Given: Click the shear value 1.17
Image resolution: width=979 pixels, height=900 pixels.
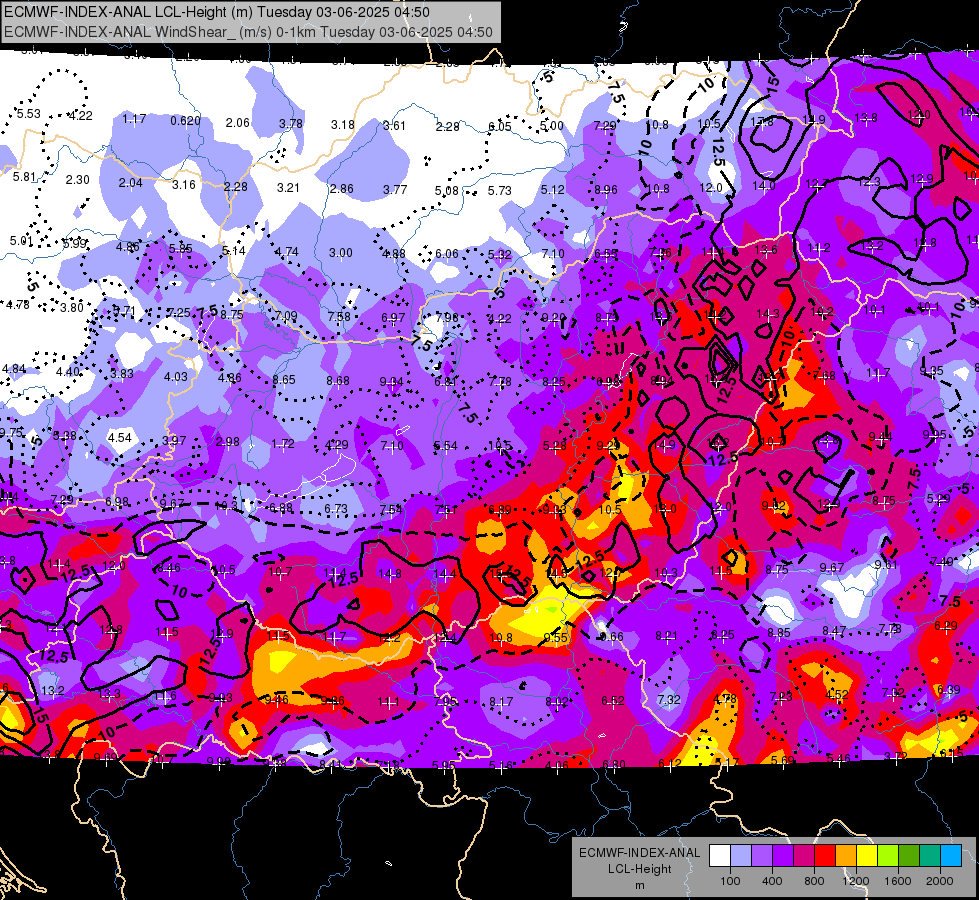Looking at the screenshot, I should point(134,119).
